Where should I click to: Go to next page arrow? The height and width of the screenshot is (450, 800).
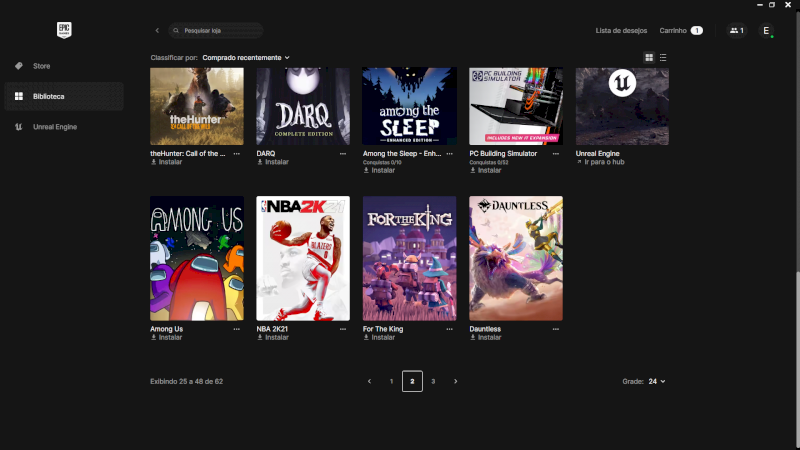point(456,381)
